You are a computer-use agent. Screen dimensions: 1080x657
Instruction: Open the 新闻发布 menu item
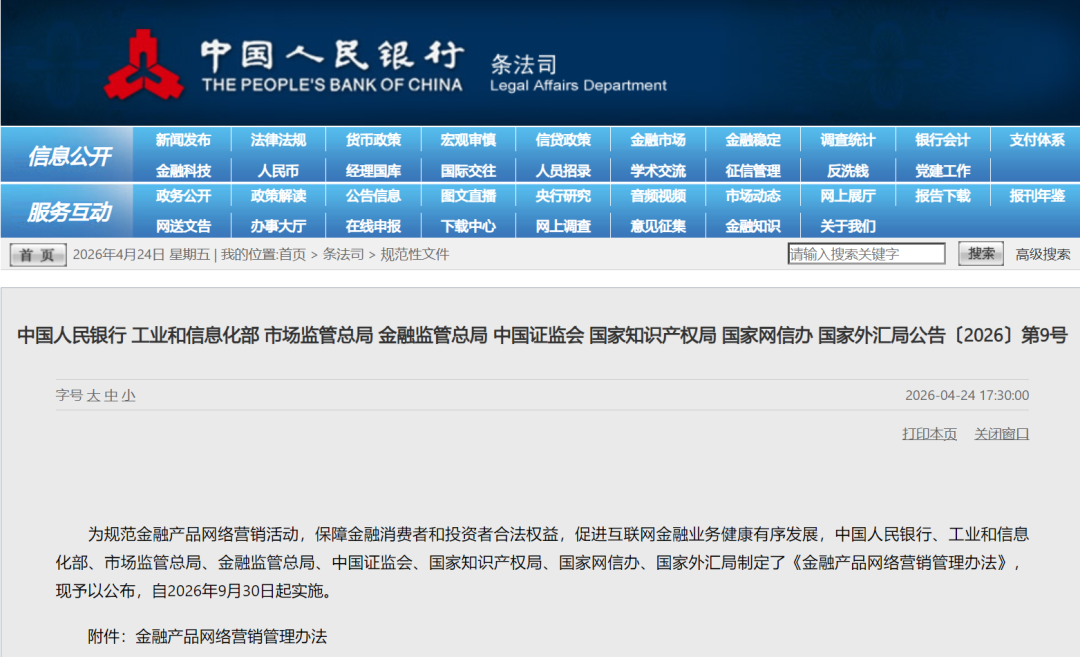coord(183,140)
